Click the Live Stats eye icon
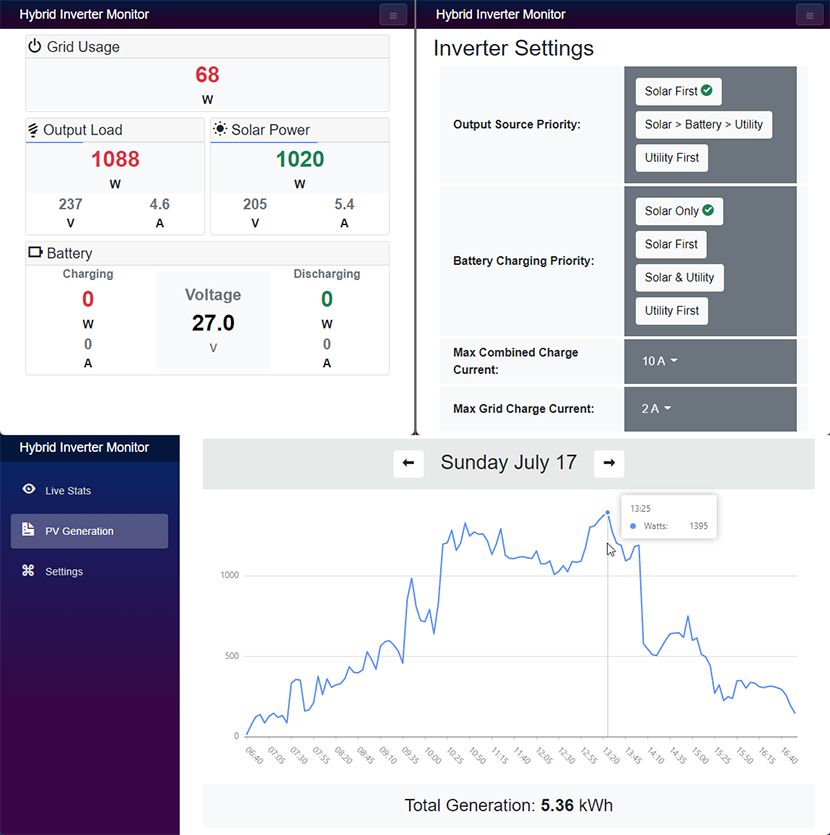Screen dimensions: 830x835 click(x=29, y=490)
